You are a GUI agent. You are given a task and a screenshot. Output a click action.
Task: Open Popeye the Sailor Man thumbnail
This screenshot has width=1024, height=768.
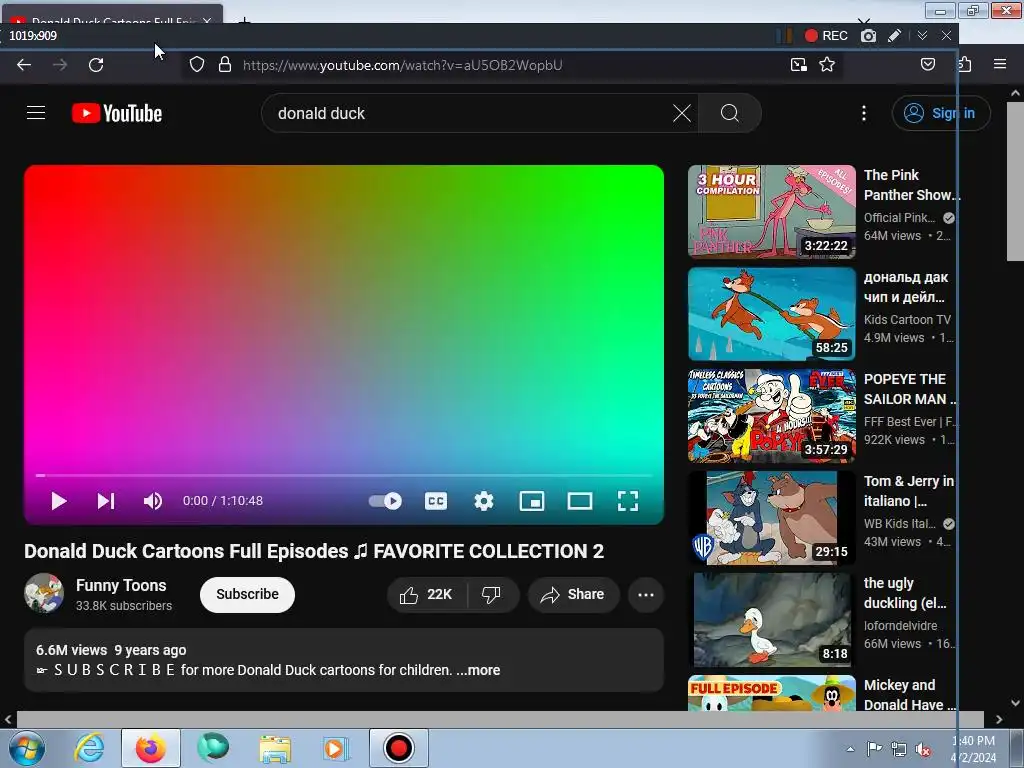pos(771,415)
